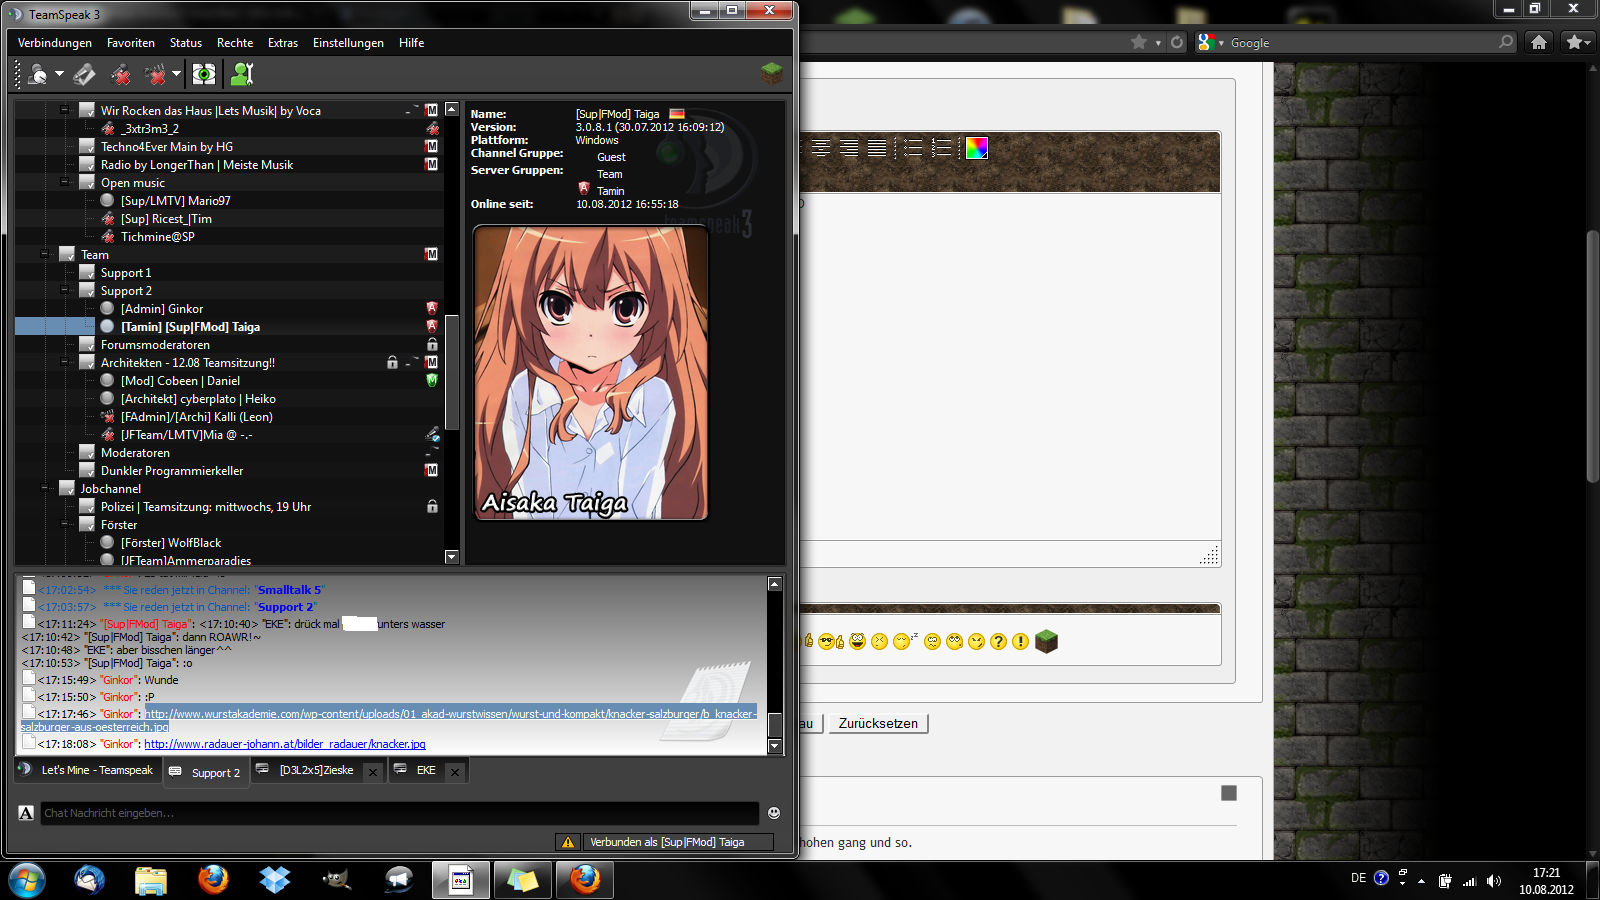Open dropdown arrow next to away status

(59, 74)
